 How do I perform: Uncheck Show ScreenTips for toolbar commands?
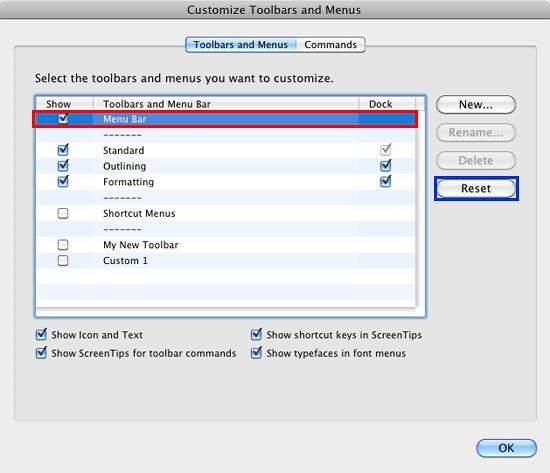pos(41,353)
